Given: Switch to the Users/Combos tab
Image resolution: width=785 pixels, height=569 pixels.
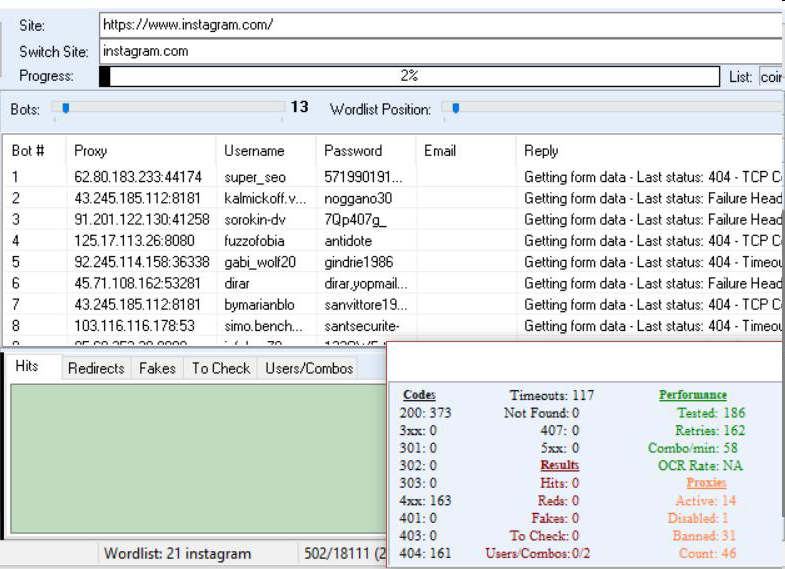Looking at the screenshot, I should click(x=309, y=368).
